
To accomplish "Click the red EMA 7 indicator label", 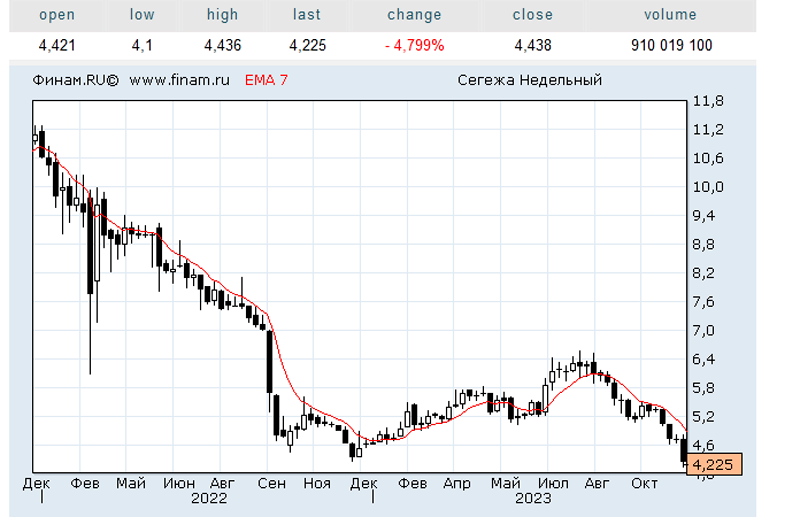I will 266,80.
